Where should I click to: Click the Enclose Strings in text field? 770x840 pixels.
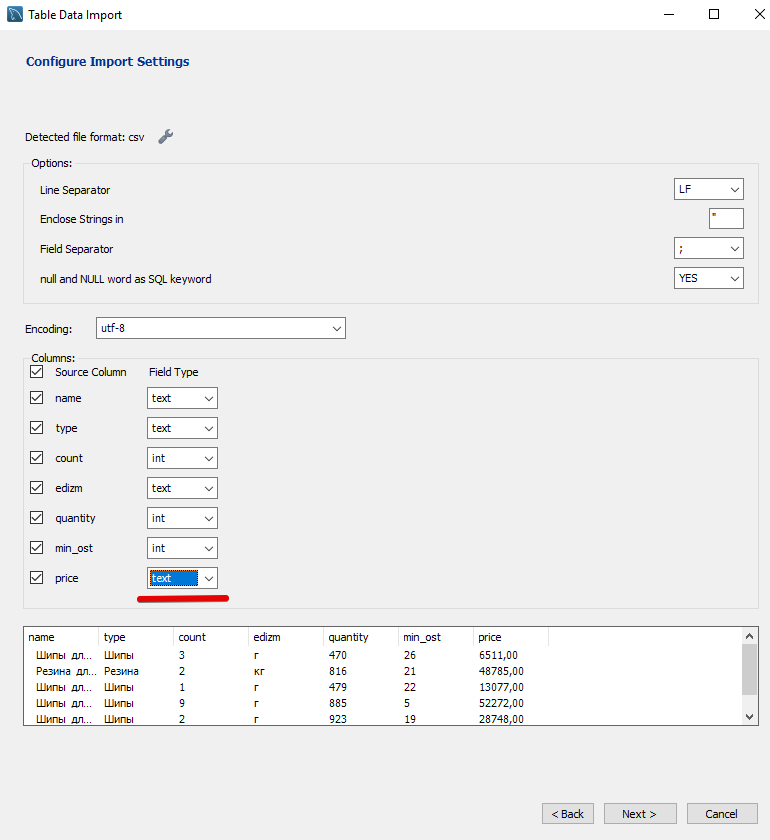click(726, 218)
